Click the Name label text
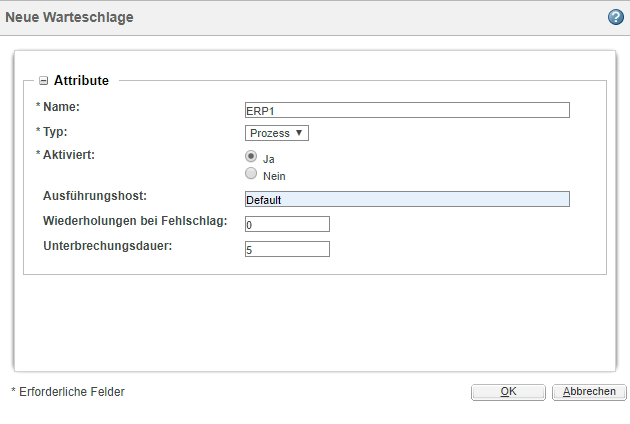Image resolution: width=630 pixels, height=424 pixels. [x=62, y=106]
